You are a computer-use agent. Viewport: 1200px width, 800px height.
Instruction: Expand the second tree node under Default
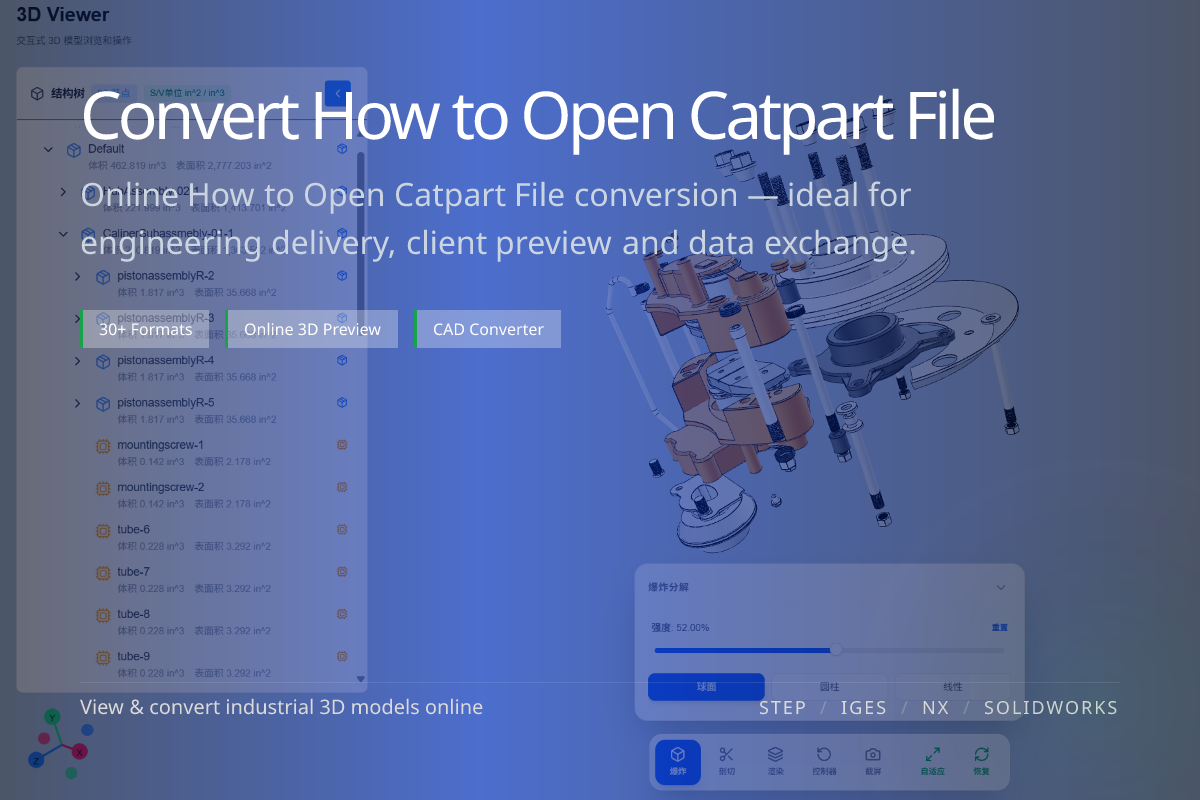click(x=63, y=191)
